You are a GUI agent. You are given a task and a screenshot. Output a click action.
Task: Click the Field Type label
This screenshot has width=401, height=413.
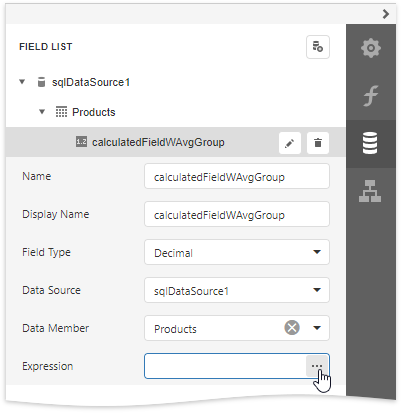tap(46, 252)
